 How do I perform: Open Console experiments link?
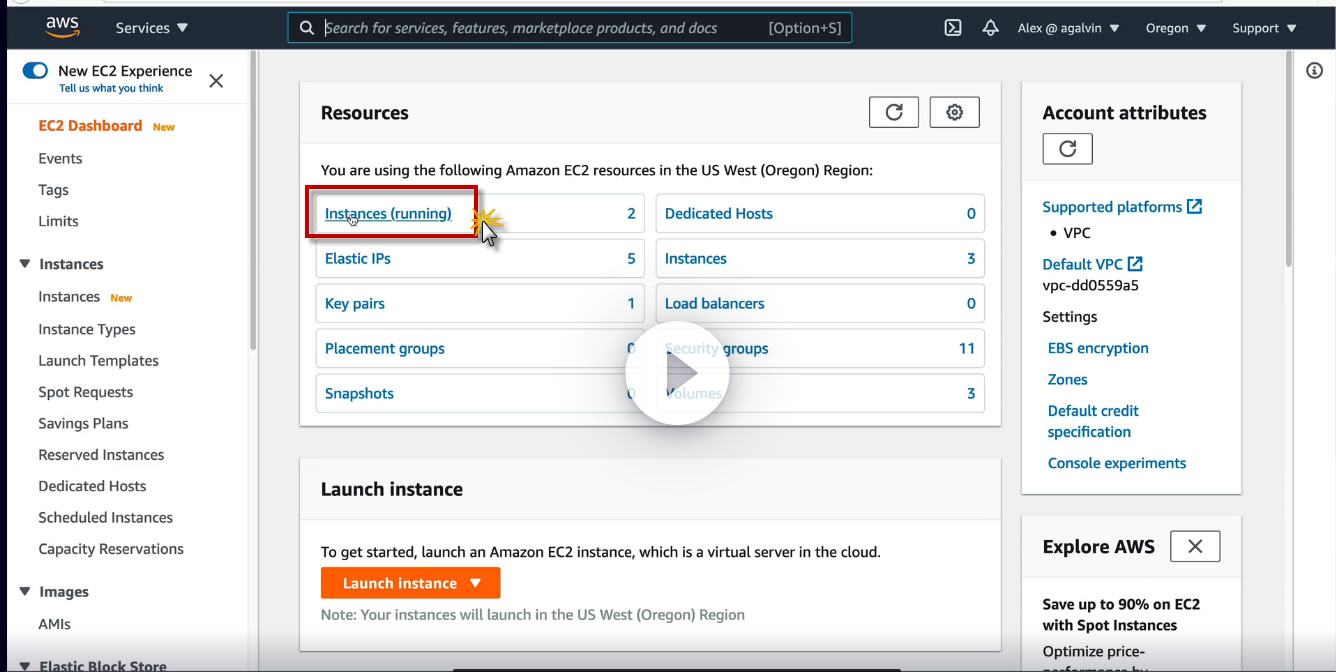[1117, 463]
